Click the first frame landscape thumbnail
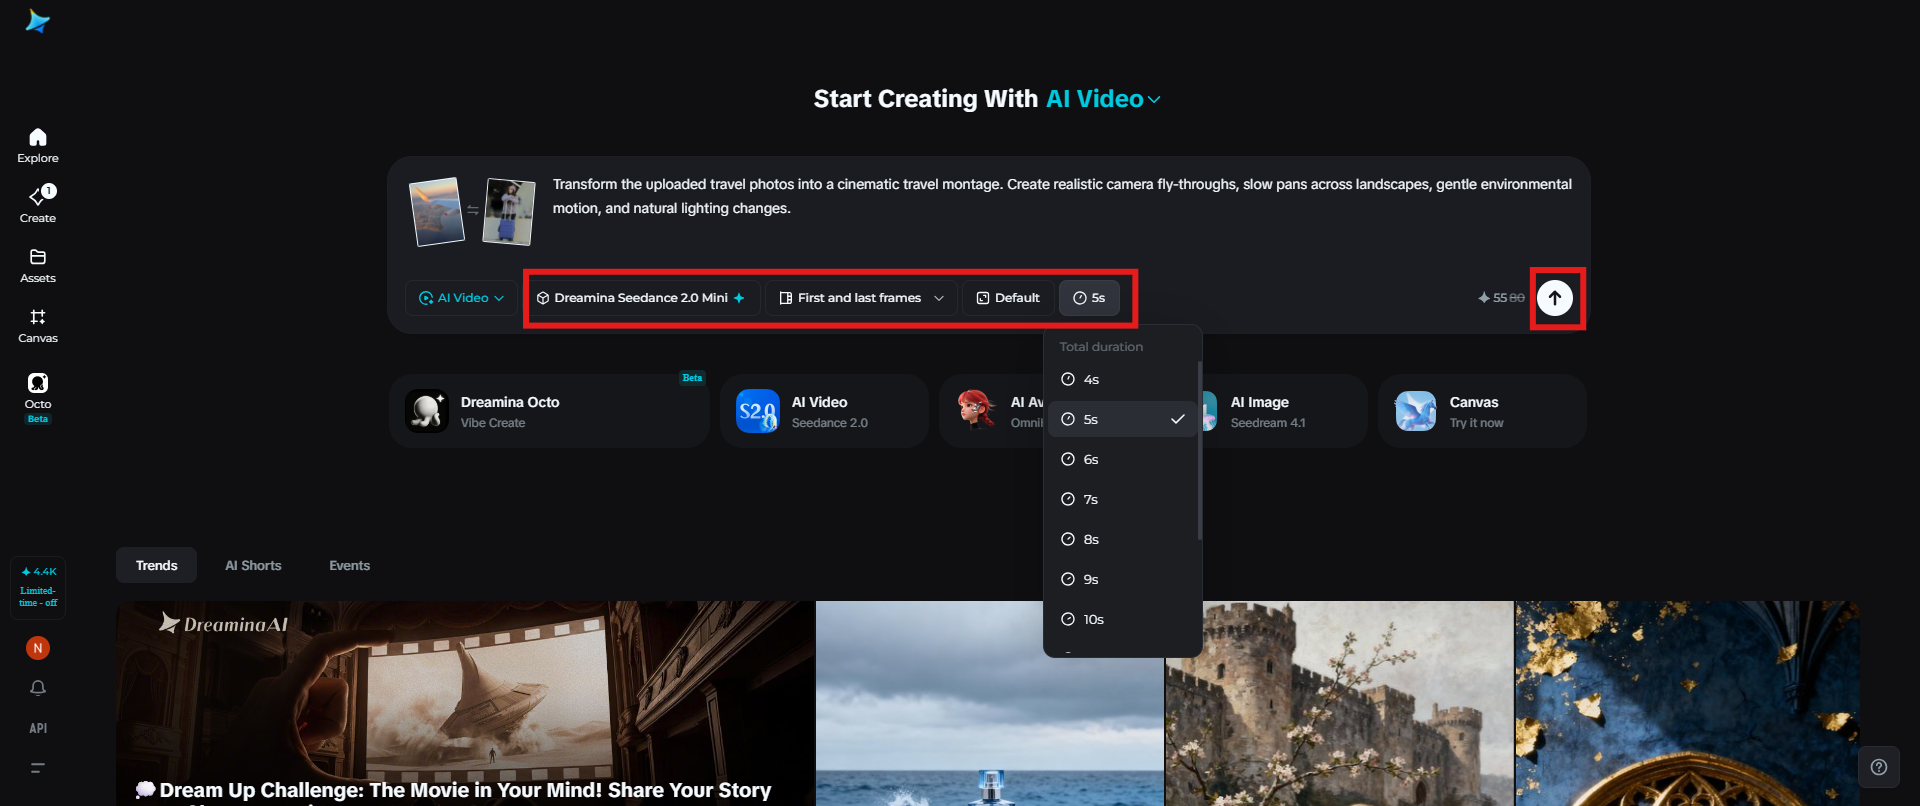 (x=437, y=211)
